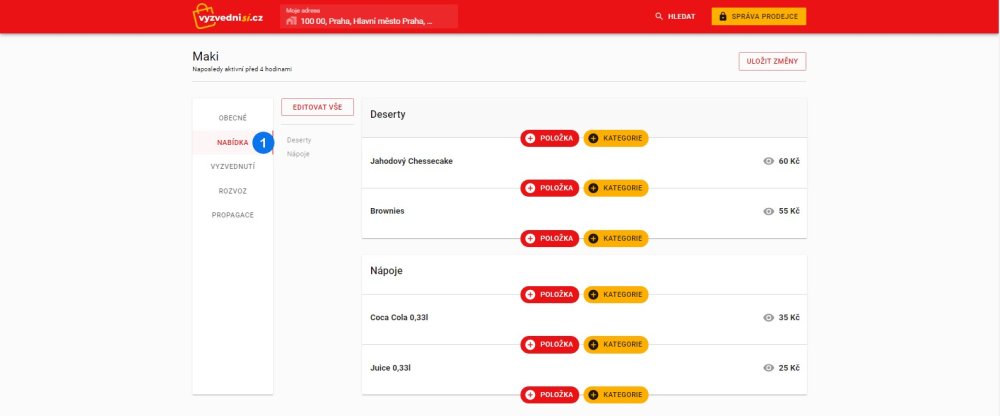Click the Editovat vše button

(317, 107)
